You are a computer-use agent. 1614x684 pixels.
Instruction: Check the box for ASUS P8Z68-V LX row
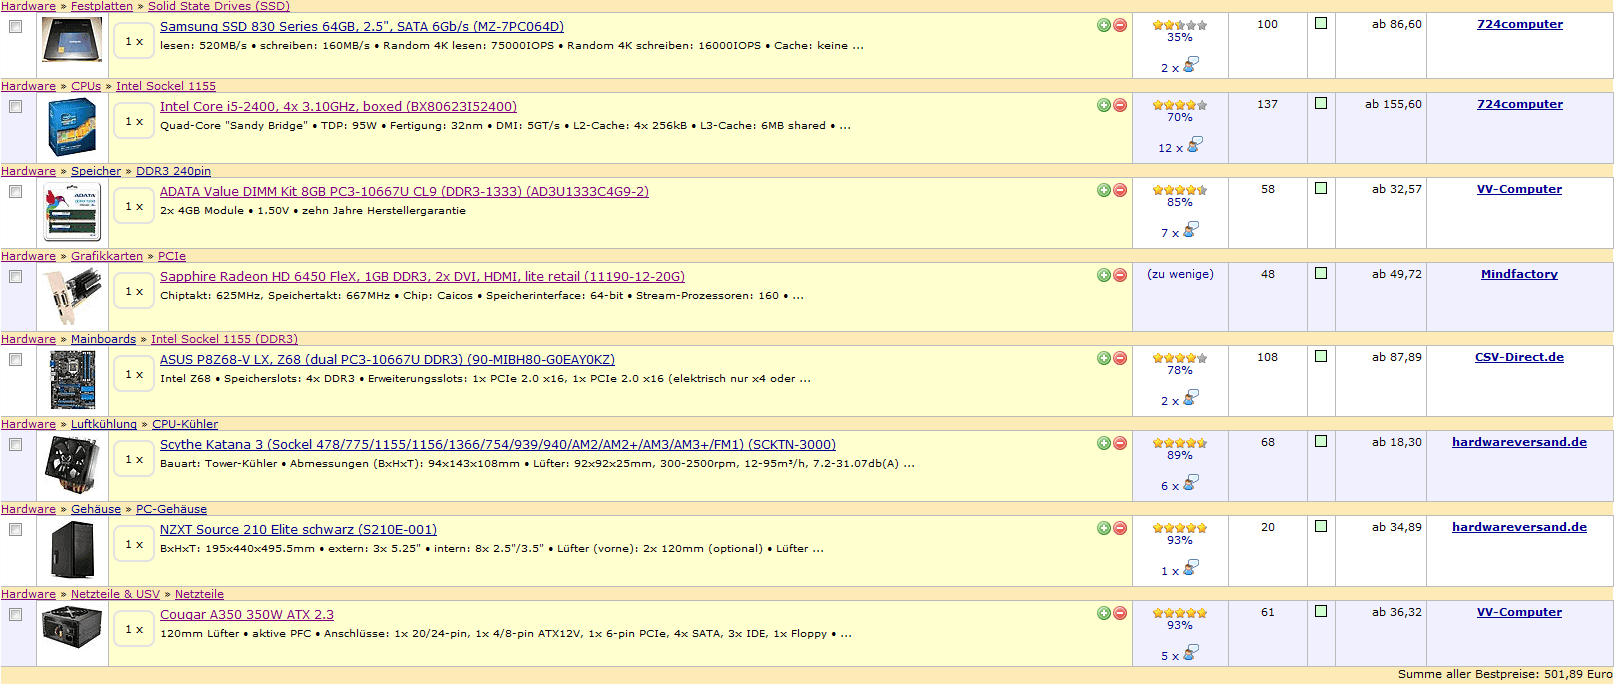(x=15, y=360)
